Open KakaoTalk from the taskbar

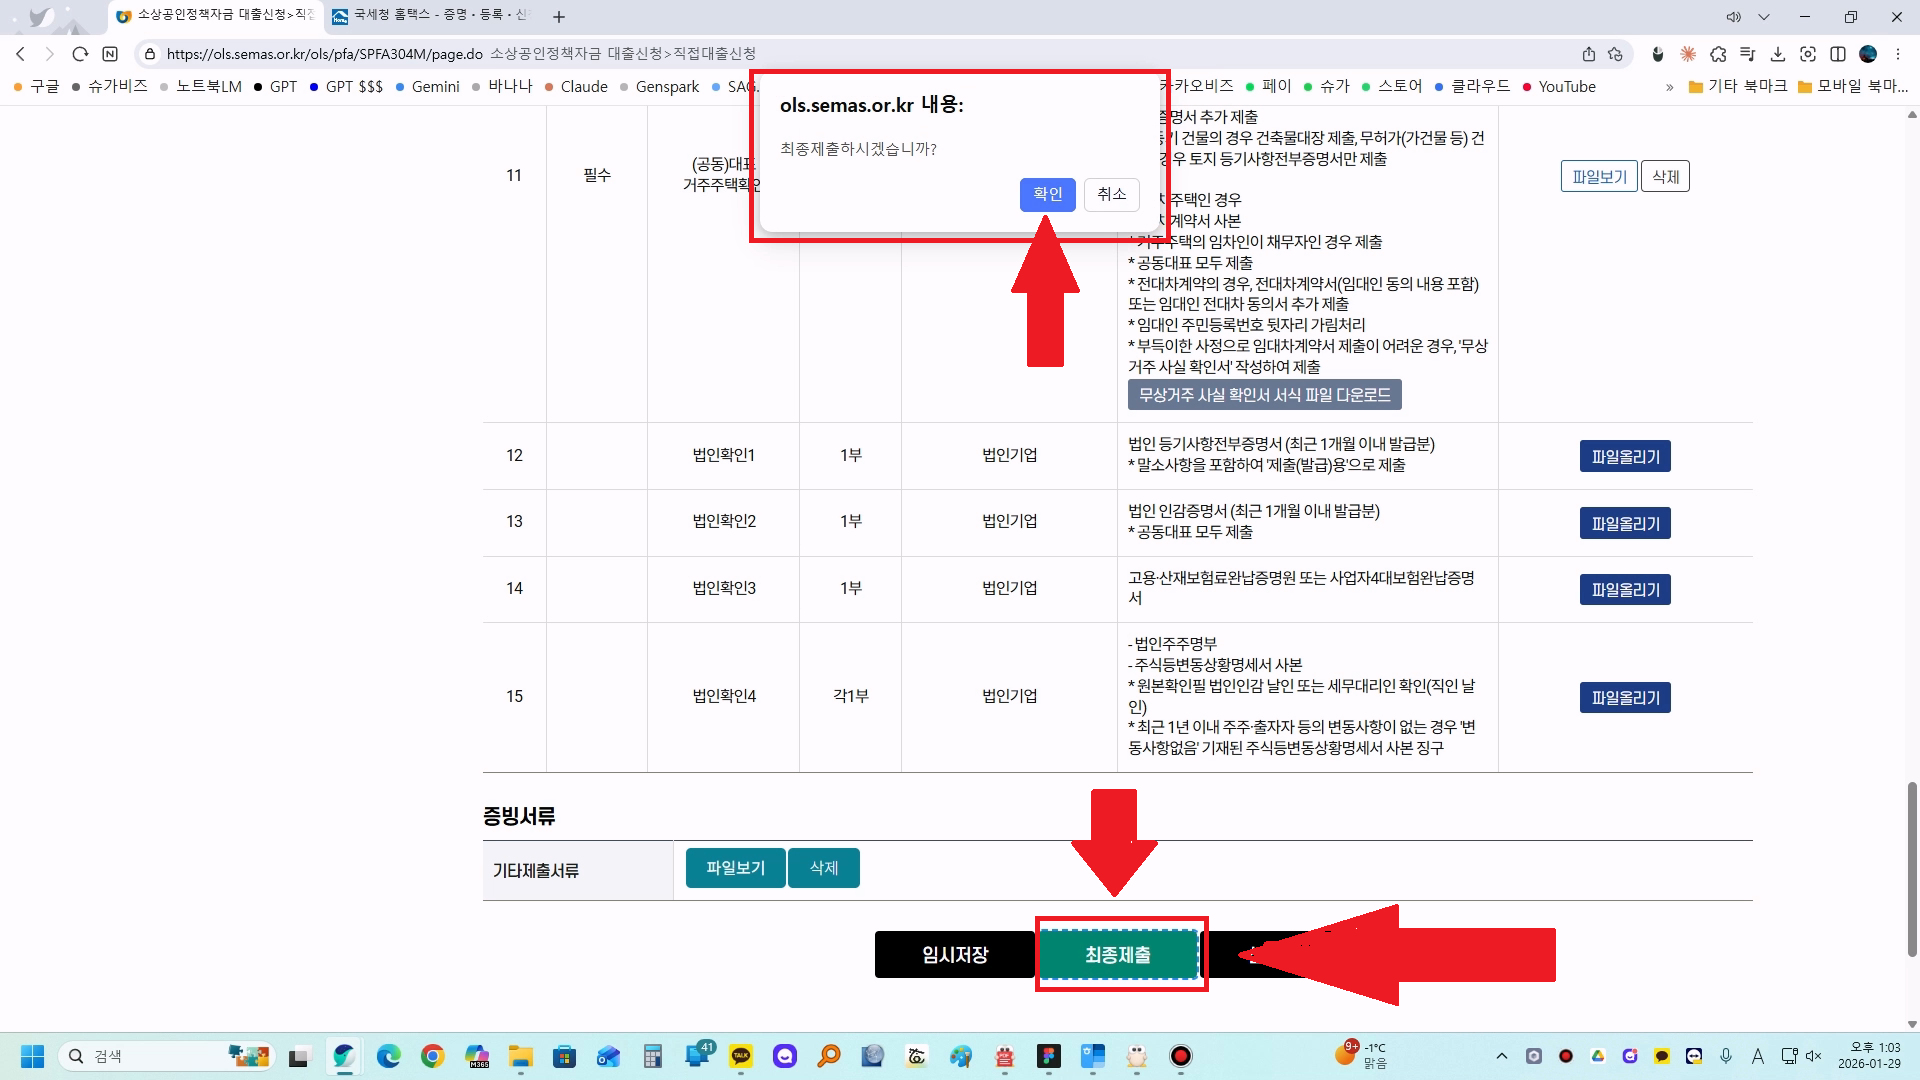(741, 1056)
